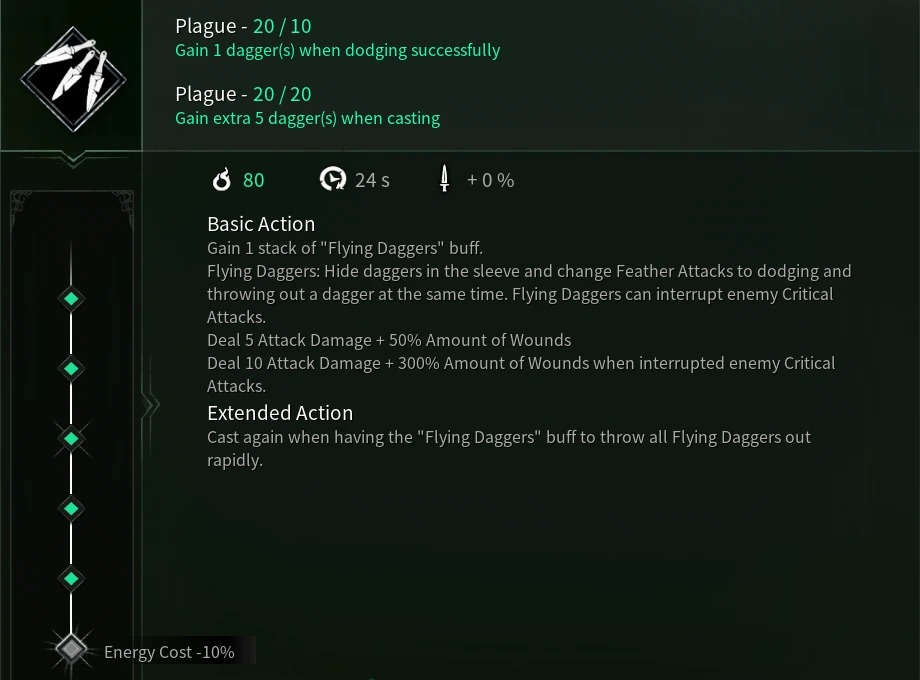
Task: Select the Plague - 20/10 upgrade entry
Action: (243, 25)
